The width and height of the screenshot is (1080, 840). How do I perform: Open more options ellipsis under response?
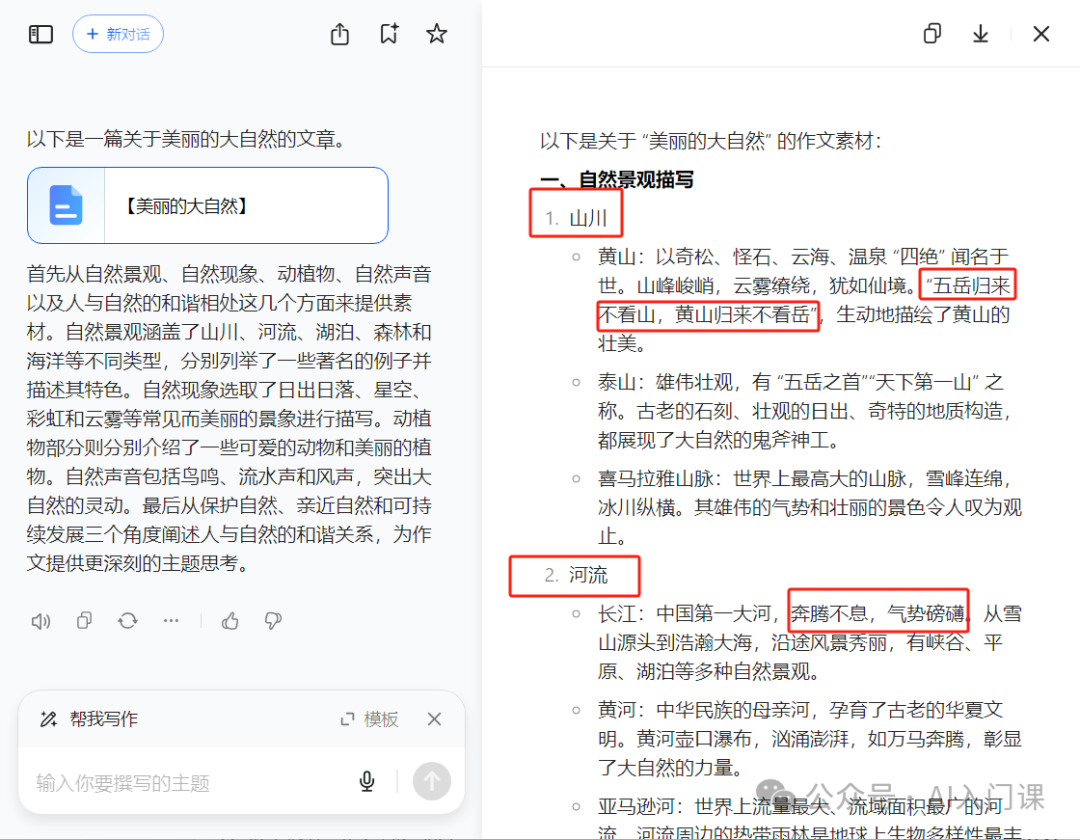point(171,621)
